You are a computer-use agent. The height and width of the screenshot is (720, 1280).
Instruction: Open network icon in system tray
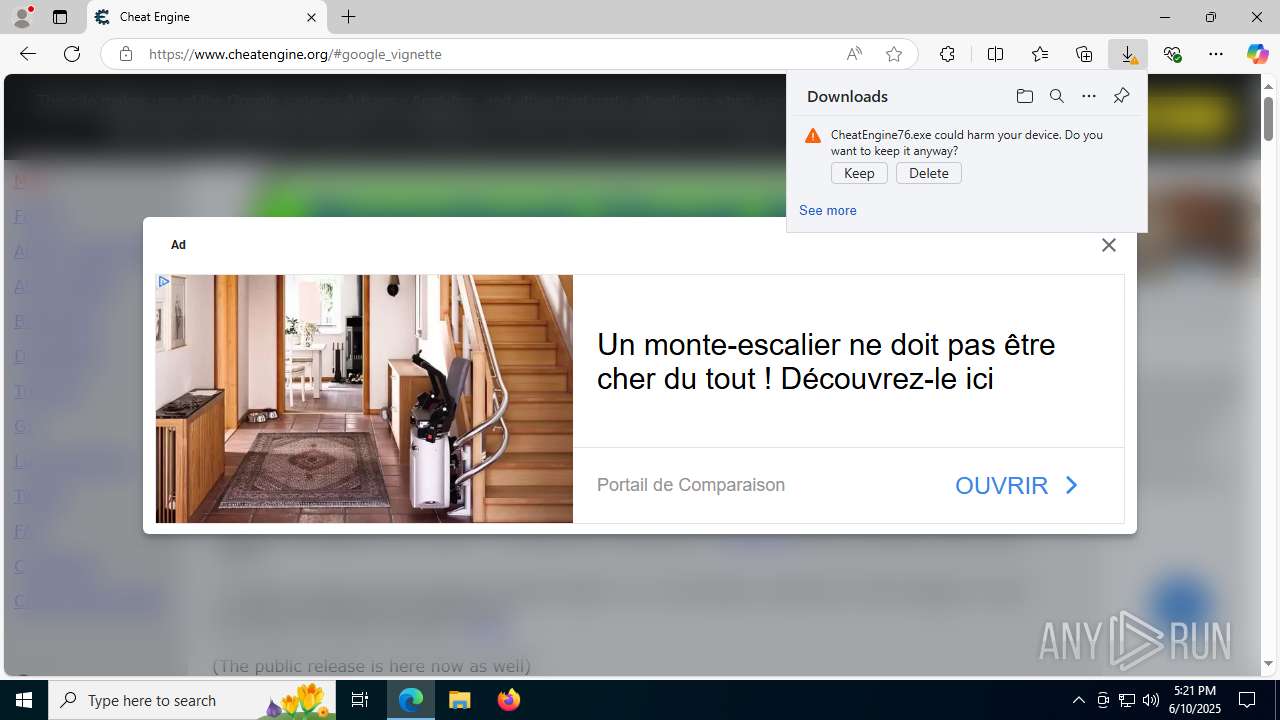[x=1127, y=700]
